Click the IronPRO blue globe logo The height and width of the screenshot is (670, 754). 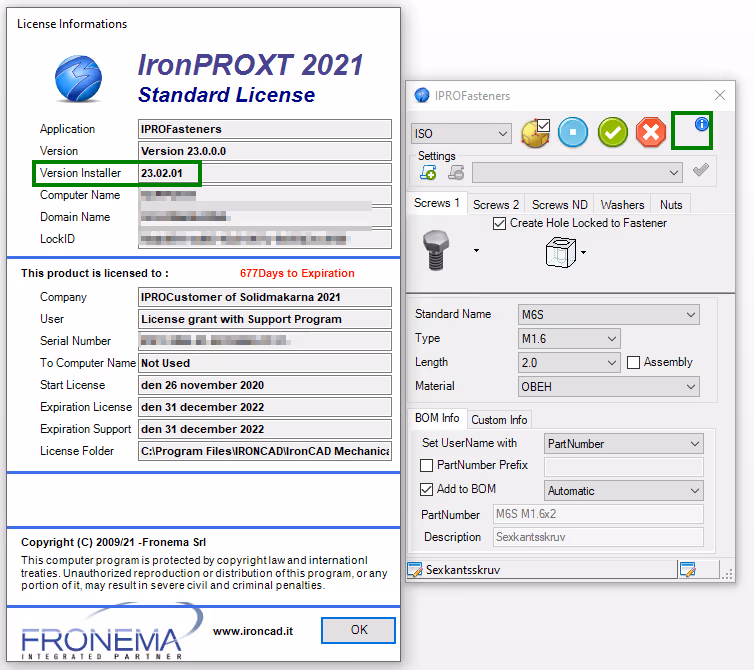78,78
